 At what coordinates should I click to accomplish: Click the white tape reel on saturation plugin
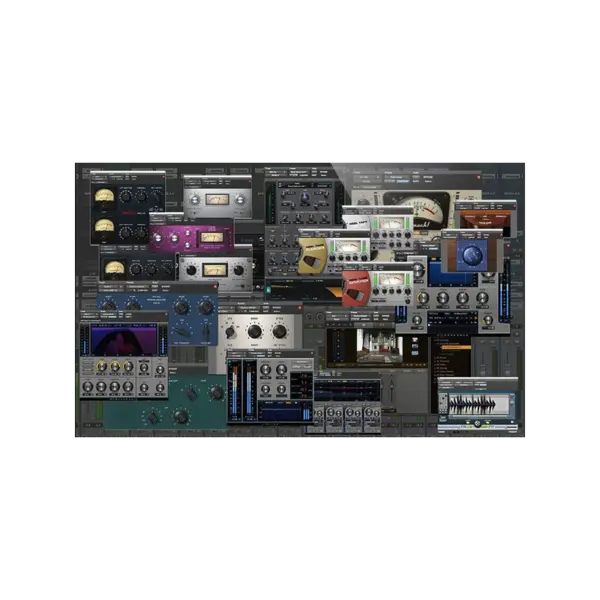[x=357, y=223]
